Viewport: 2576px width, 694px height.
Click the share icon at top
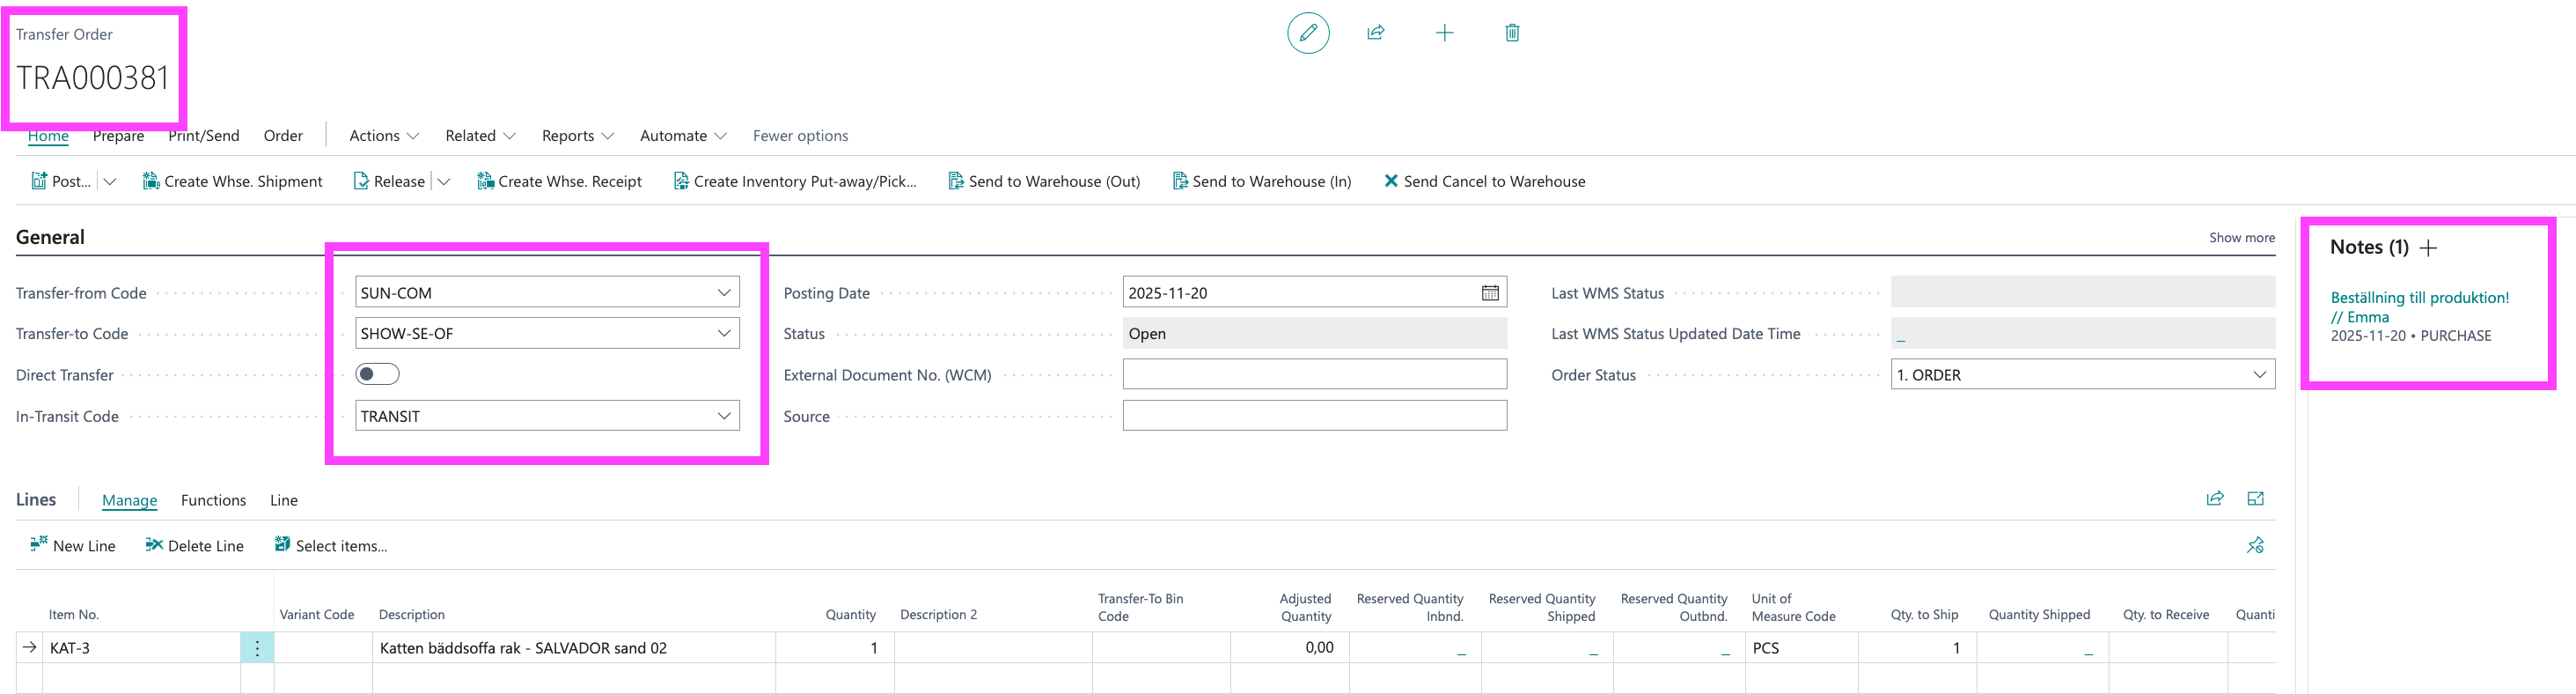[x=1376, y=33]
